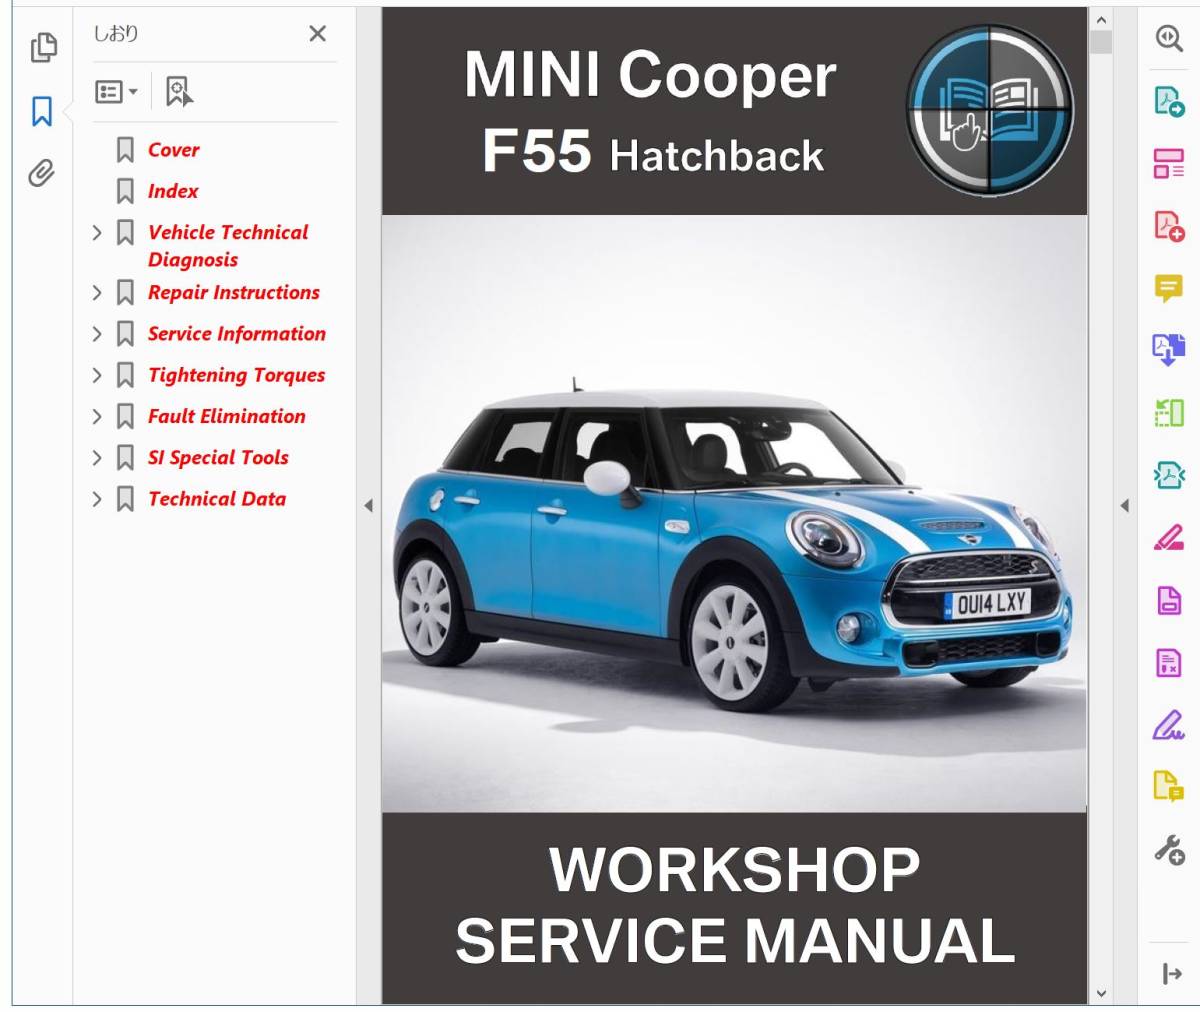Open the Comment tool
The width and height of the screenshot is (1200, 1012).
pyautogui.click(x=1169, y=289)
